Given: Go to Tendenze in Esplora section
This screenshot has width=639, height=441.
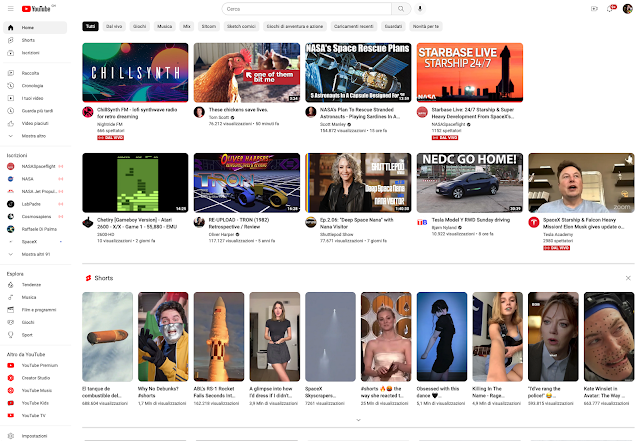Looking at the screenshot, I should [x=30, y=285].
